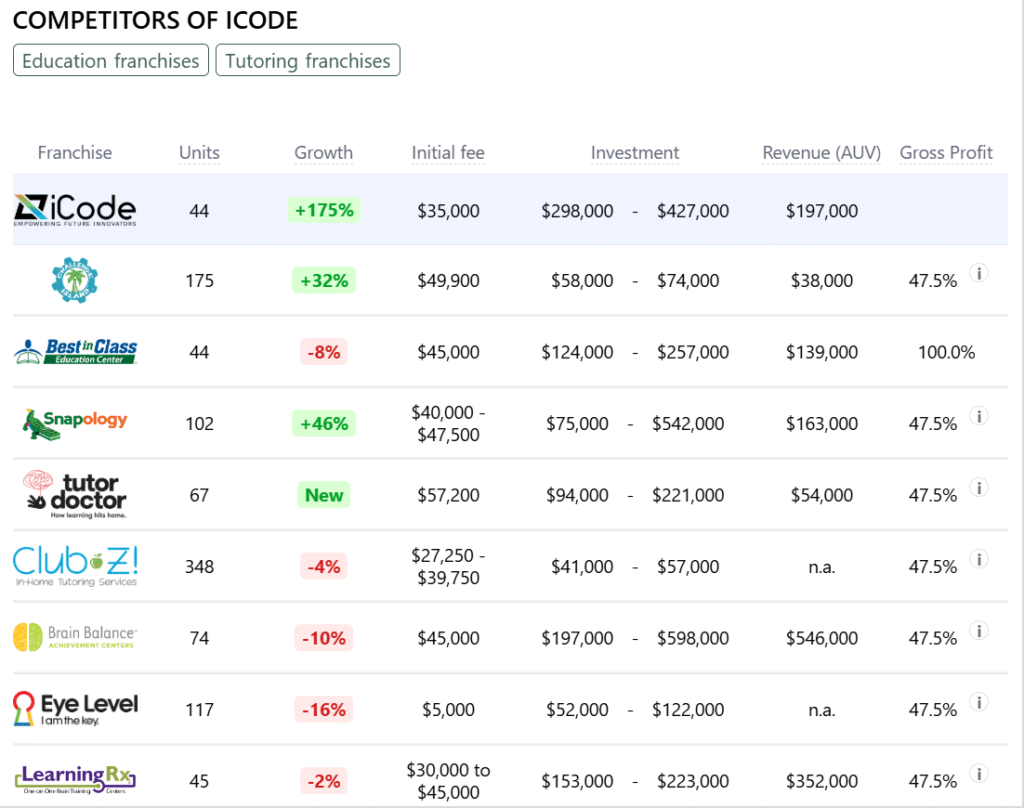Screen dimensions: 1024x808
Task: Click the -4% growth badge
Action: click(324, 566)
